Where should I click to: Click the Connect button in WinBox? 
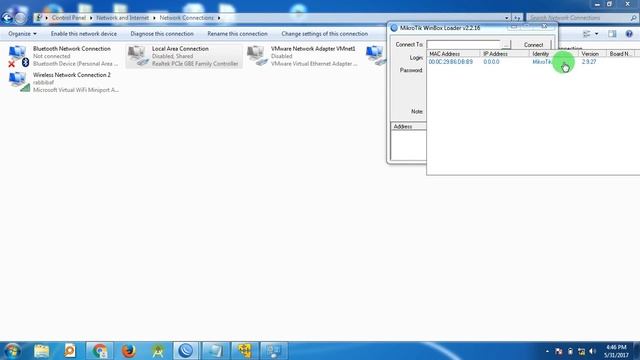point(533,45)
